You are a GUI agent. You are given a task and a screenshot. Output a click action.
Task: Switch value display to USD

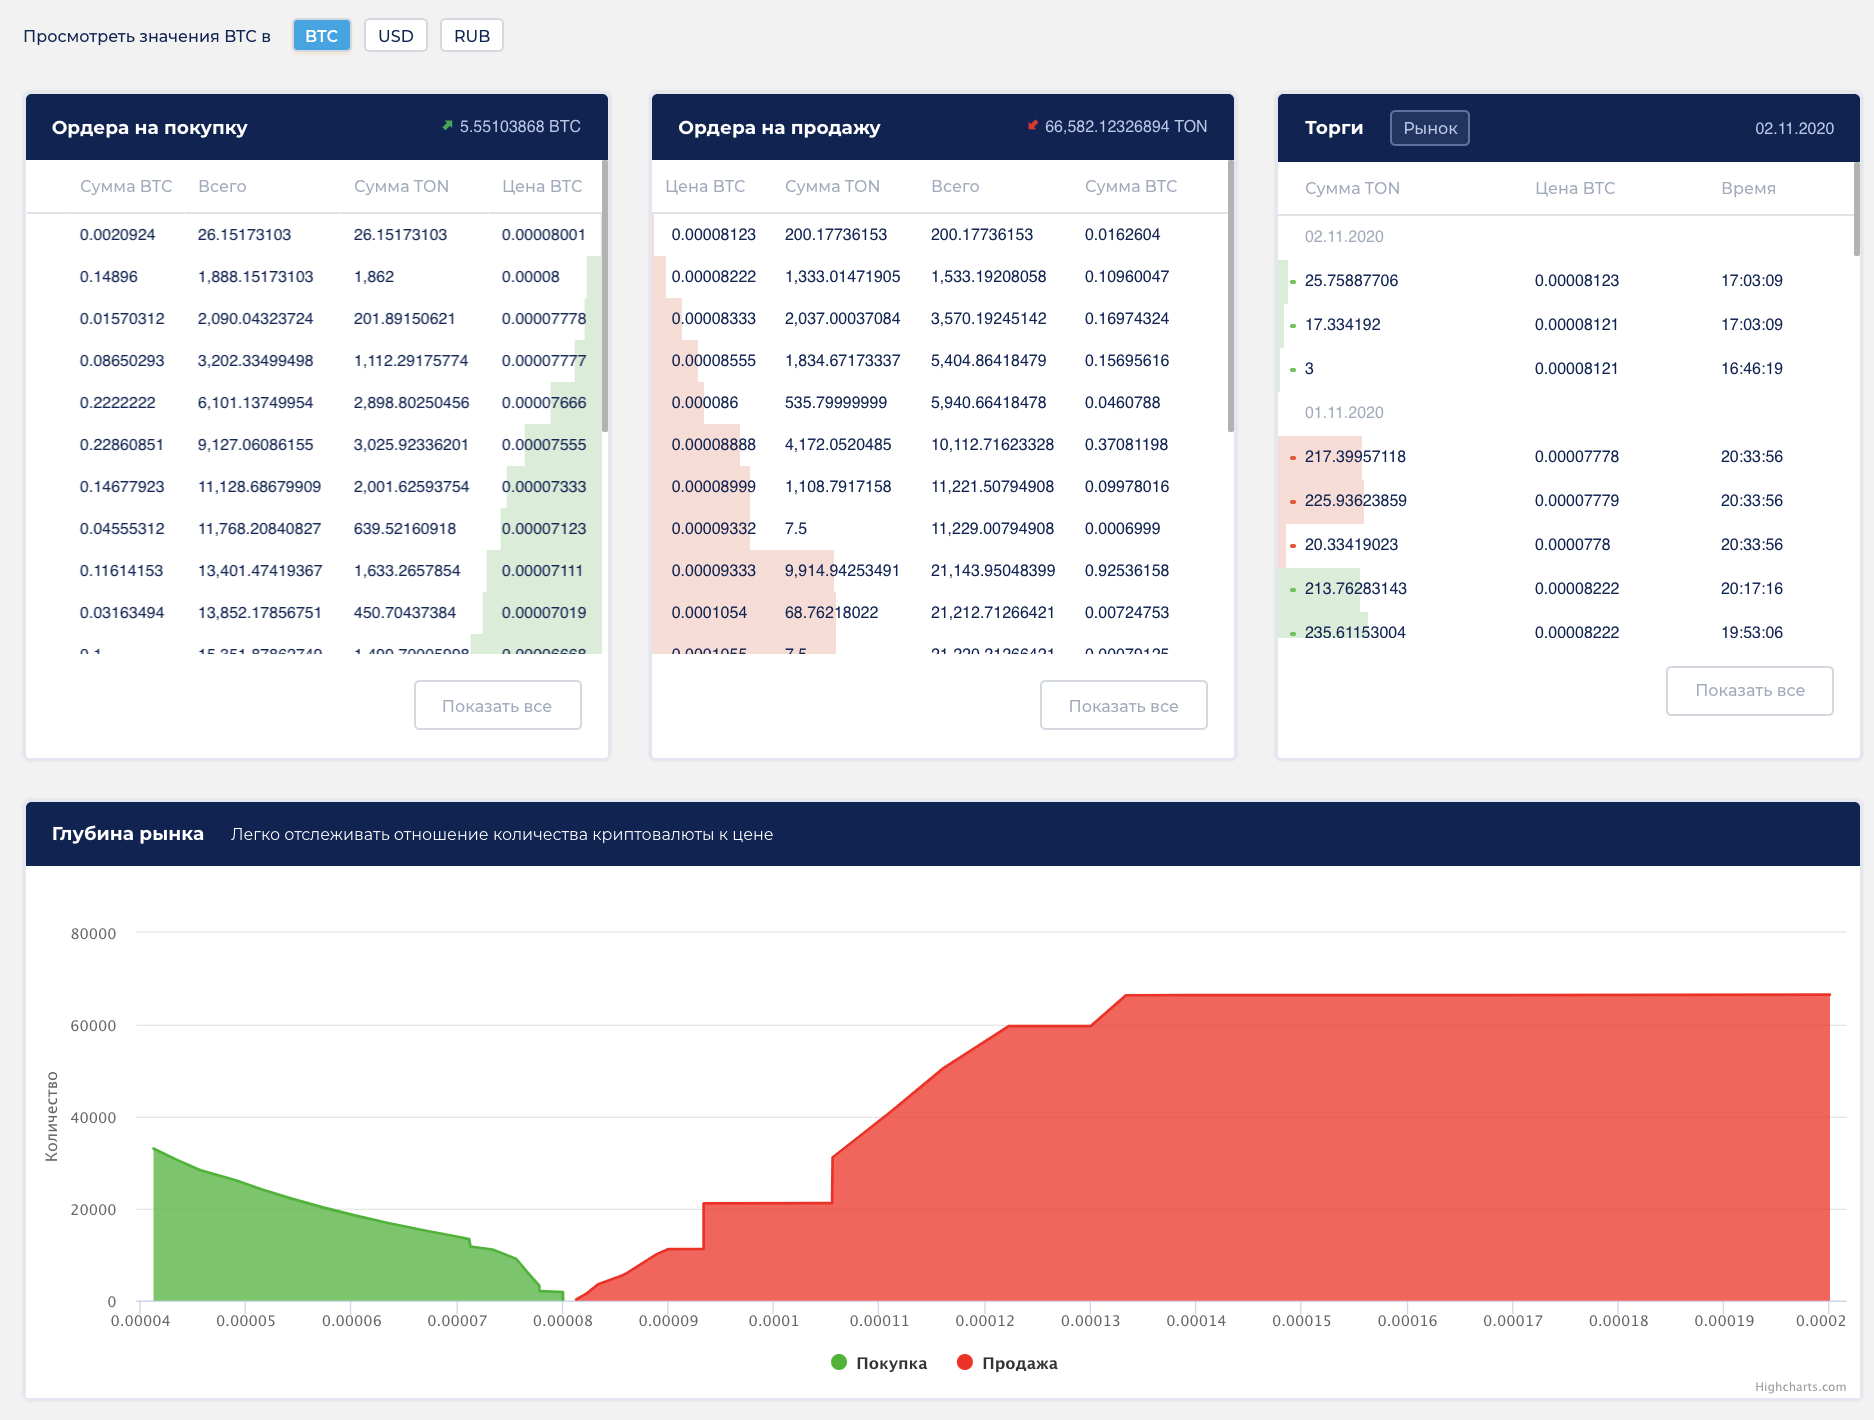click(396, 36)
